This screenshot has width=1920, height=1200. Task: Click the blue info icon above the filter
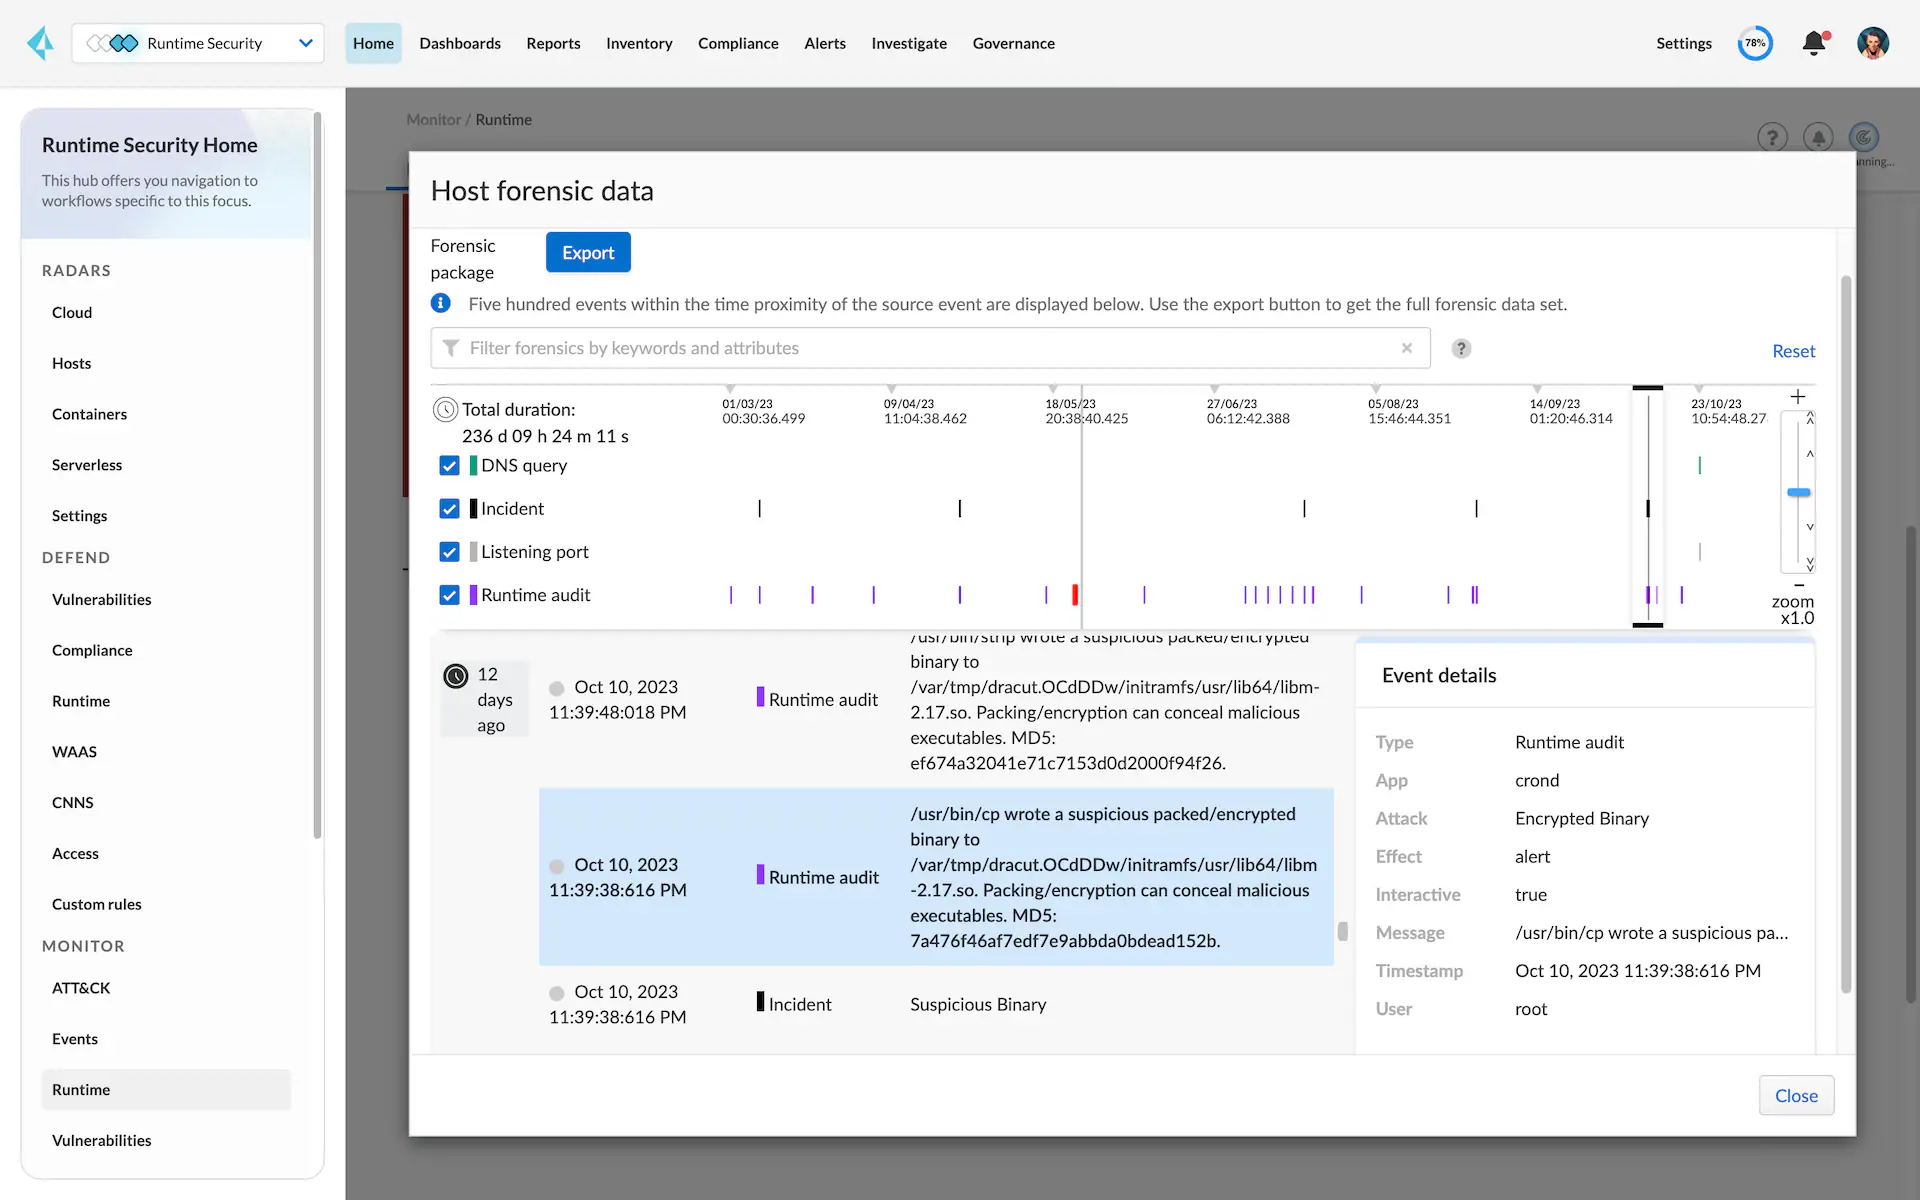[x=440, y=303]
